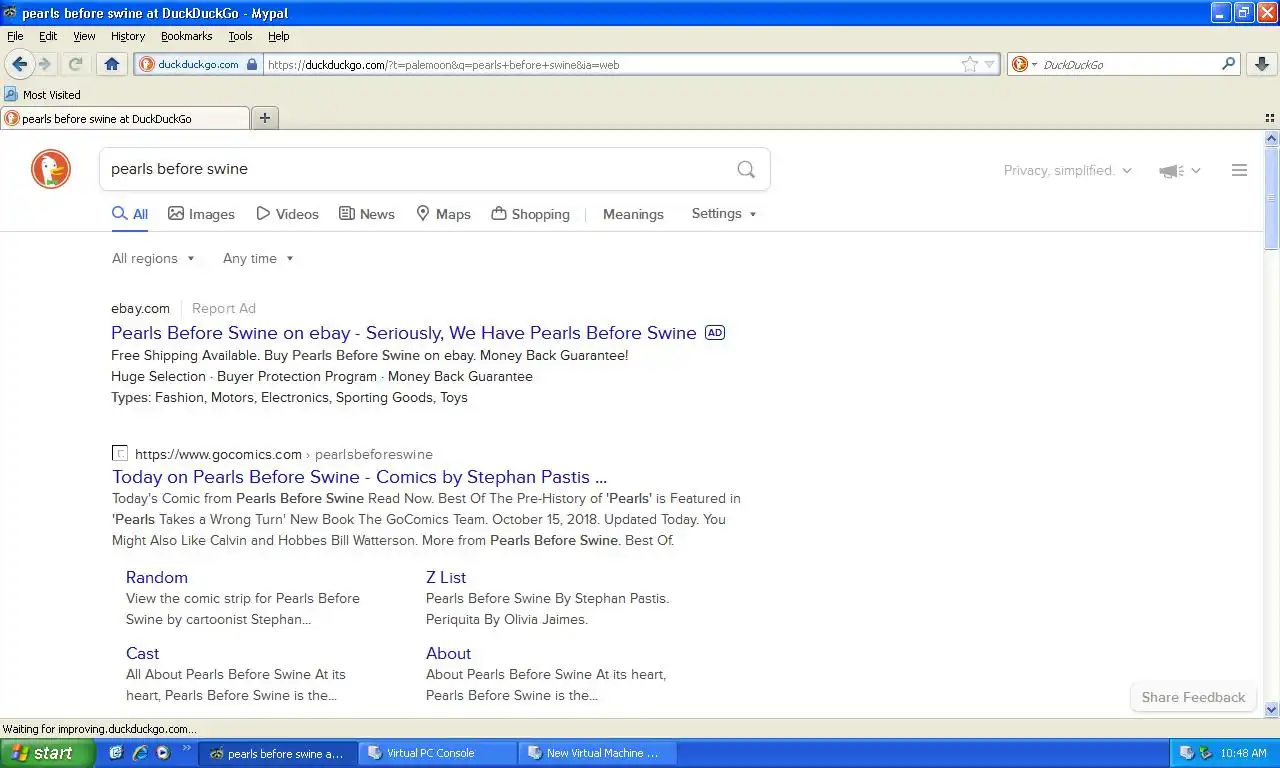Open New Virtual Machine taskbar button
Screen dimensions: 1280x768
point(598,753)
